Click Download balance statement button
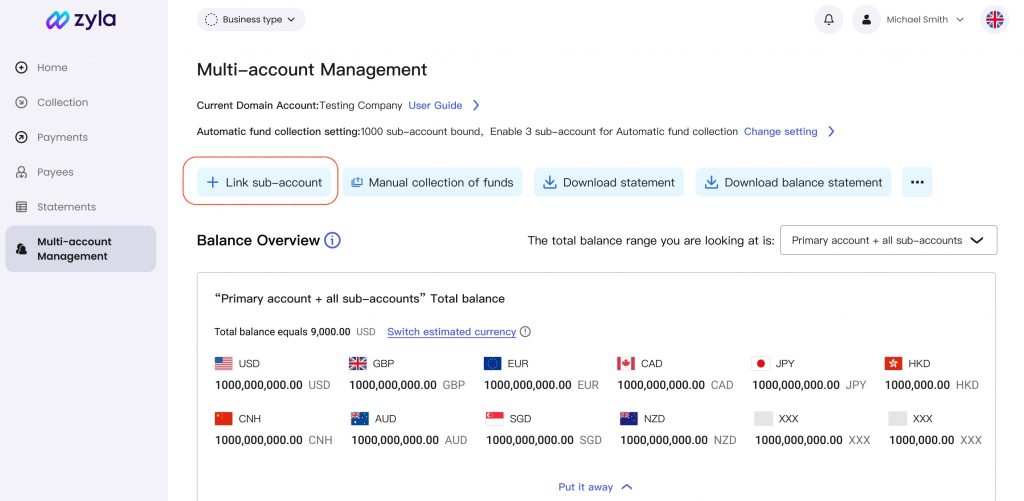Screen dimensions: 1024x501 point(793,182)
